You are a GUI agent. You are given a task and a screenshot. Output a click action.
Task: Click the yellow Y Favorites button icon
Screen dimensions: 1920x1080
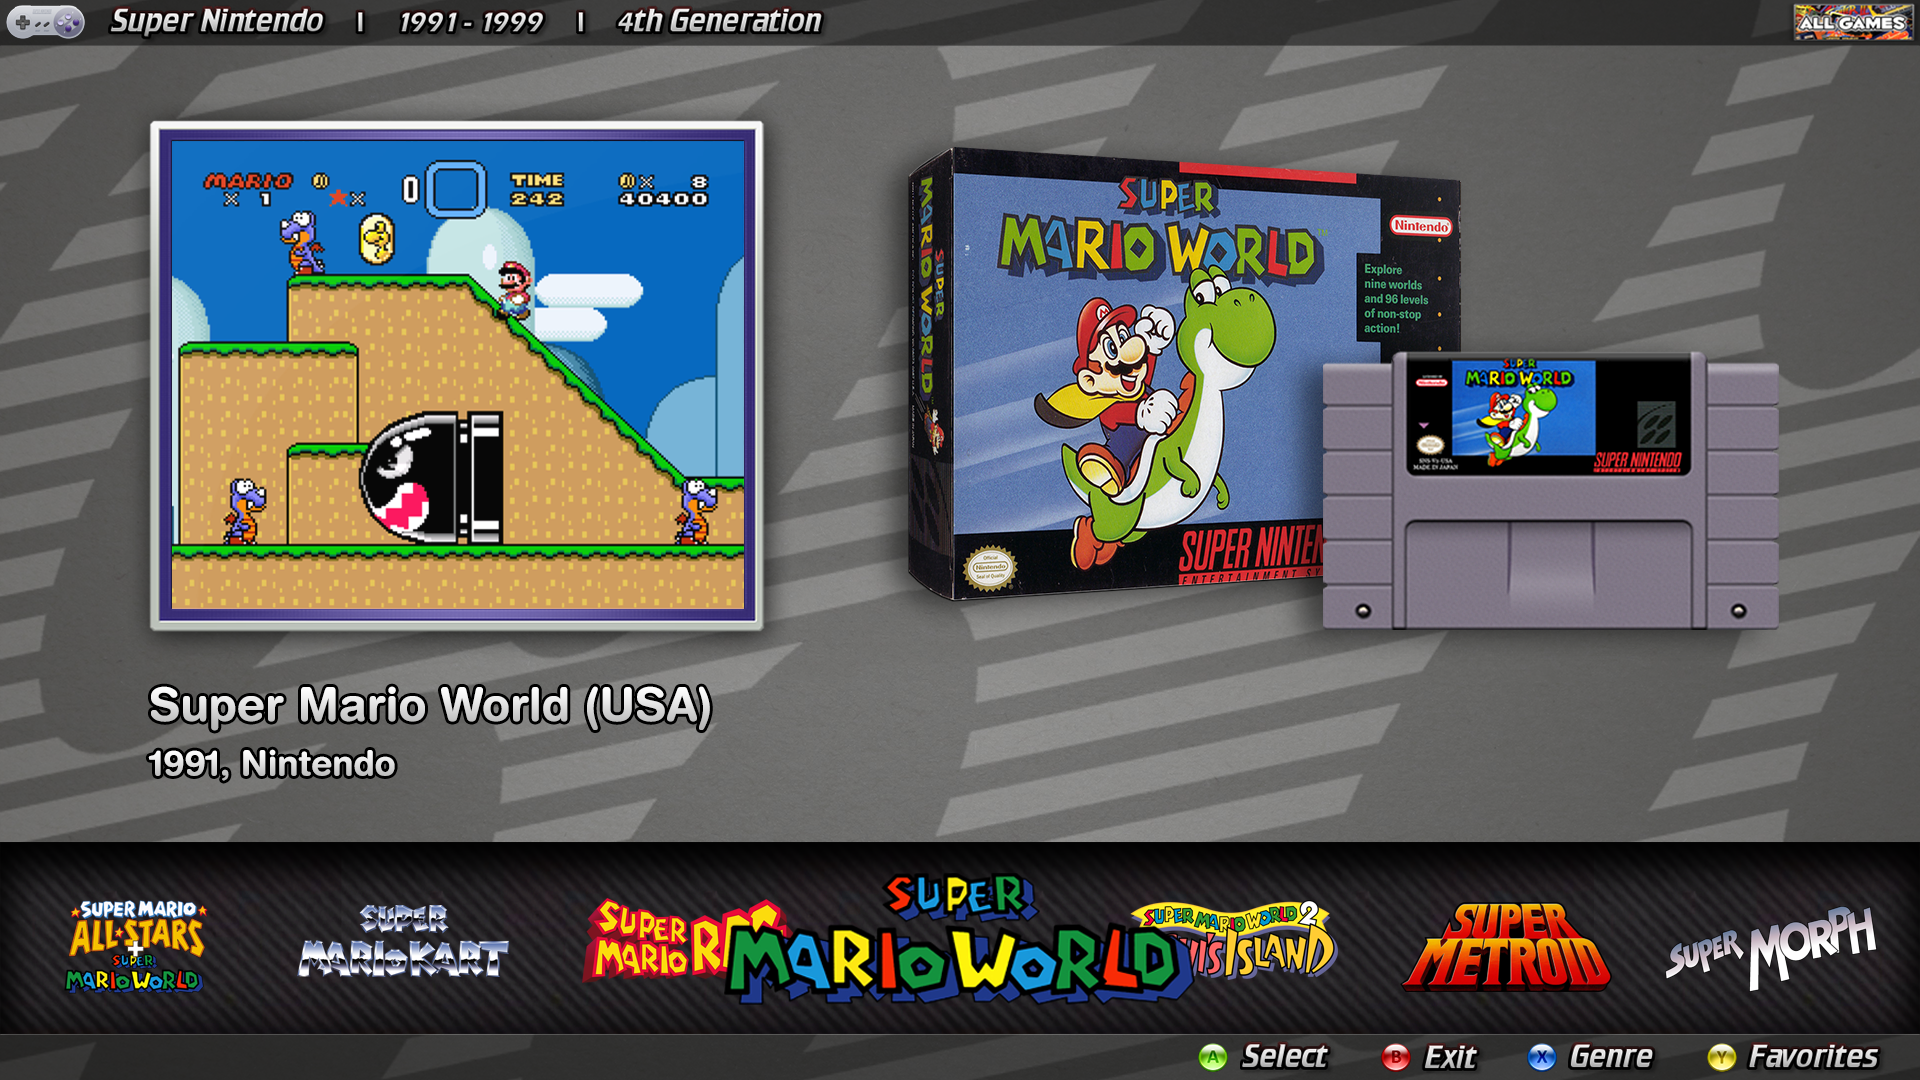click(x=1721, y=1055)
